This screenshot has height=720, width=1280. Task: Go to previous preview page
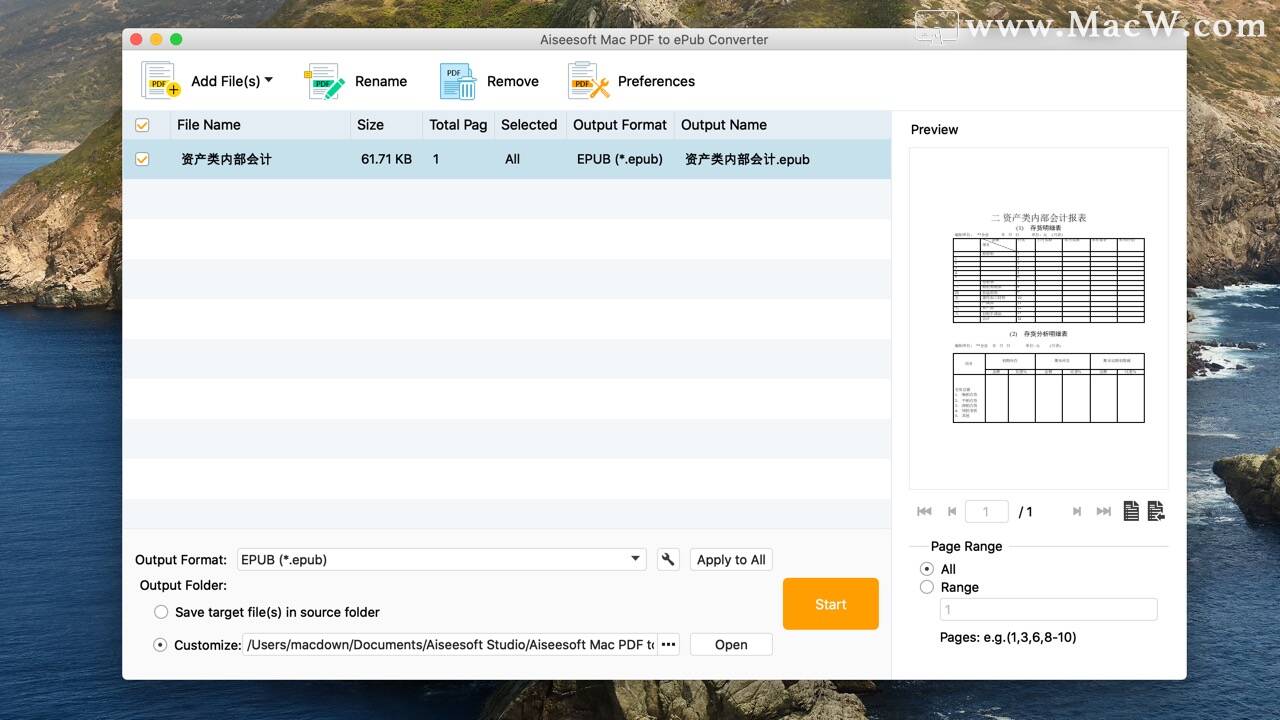tap(952, 512)
